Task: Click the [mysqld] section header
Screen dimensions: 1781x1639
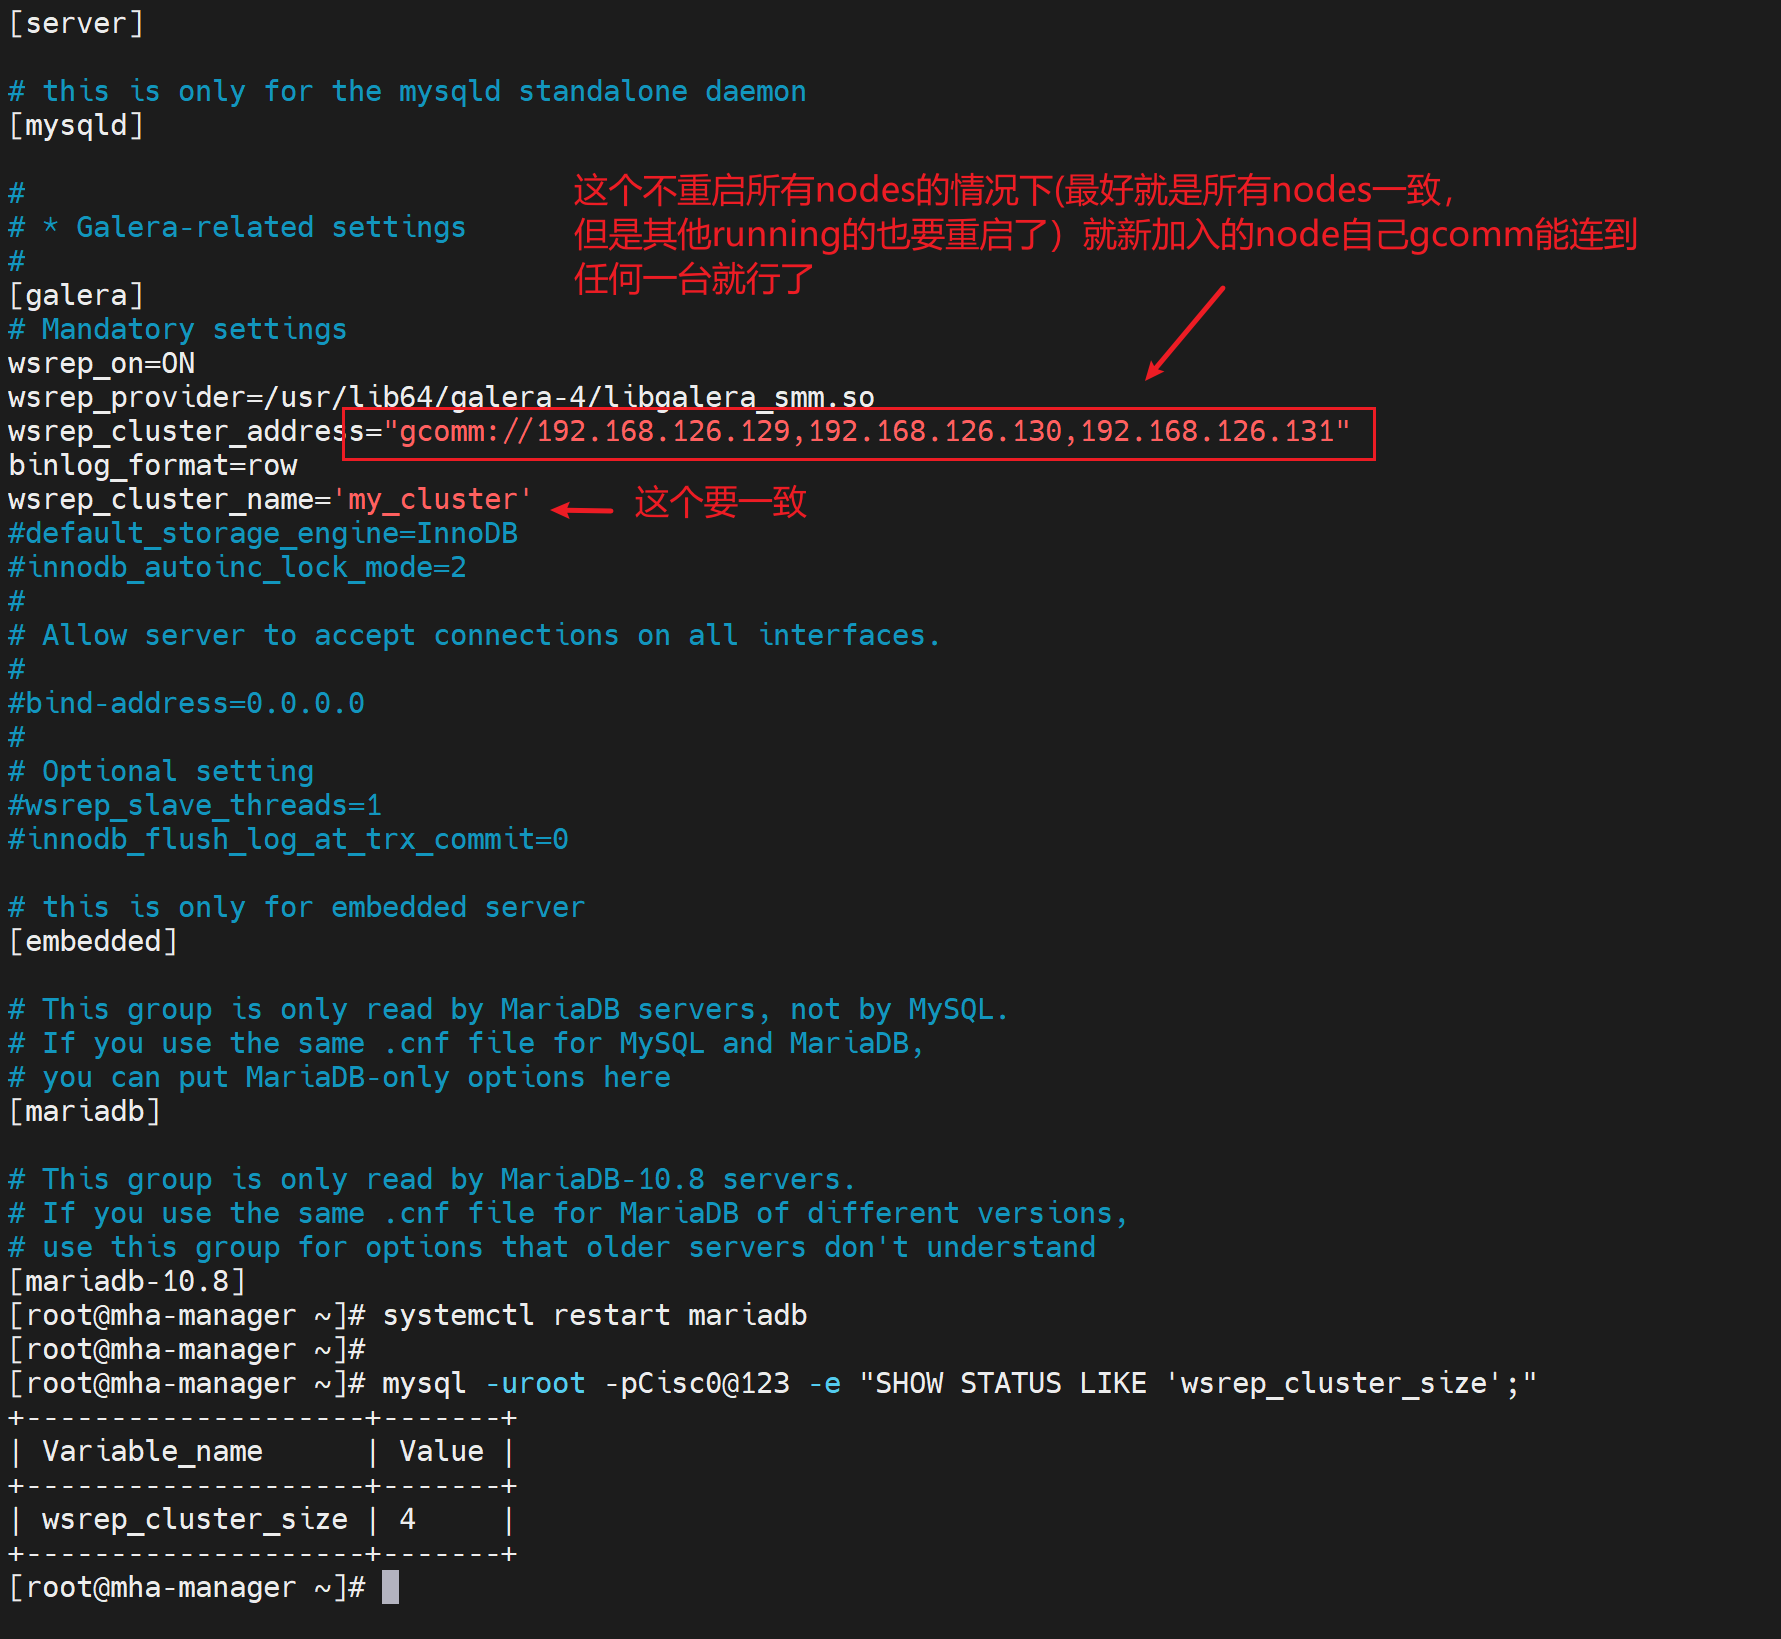Action: tap(76, 126)
